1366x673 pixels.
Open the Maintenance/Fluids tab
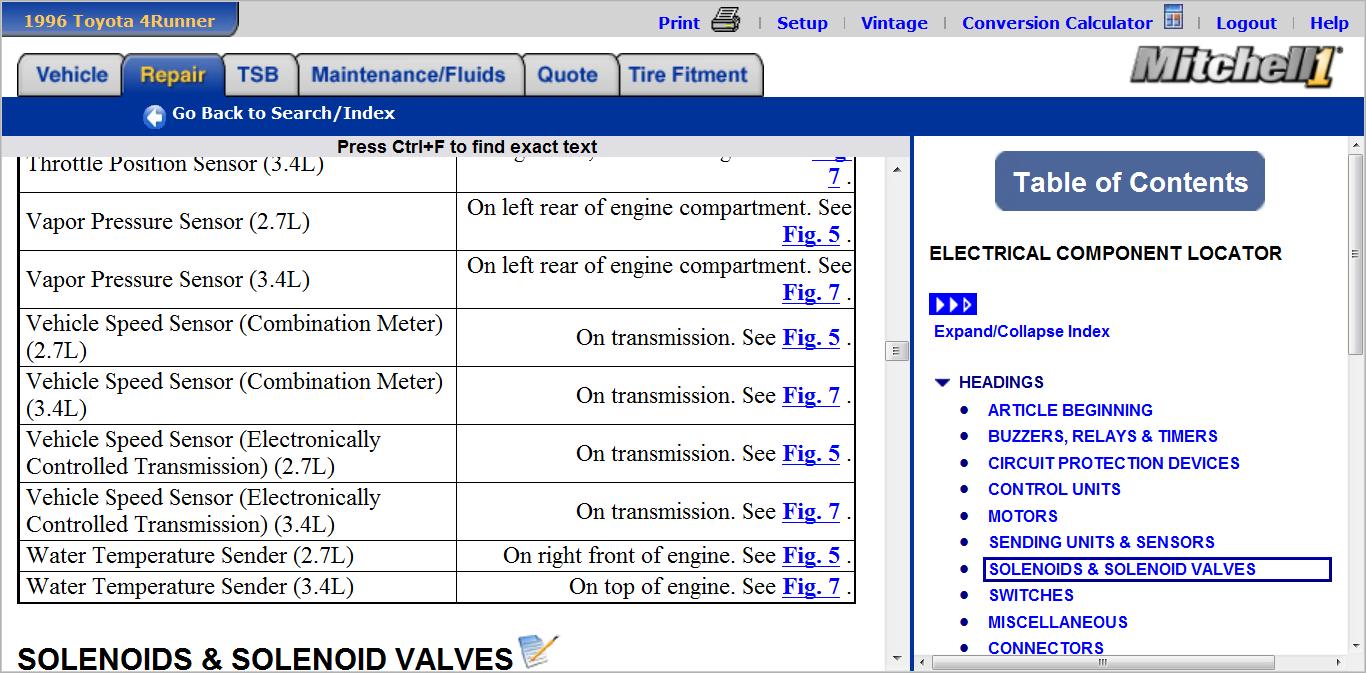[408, 75]
